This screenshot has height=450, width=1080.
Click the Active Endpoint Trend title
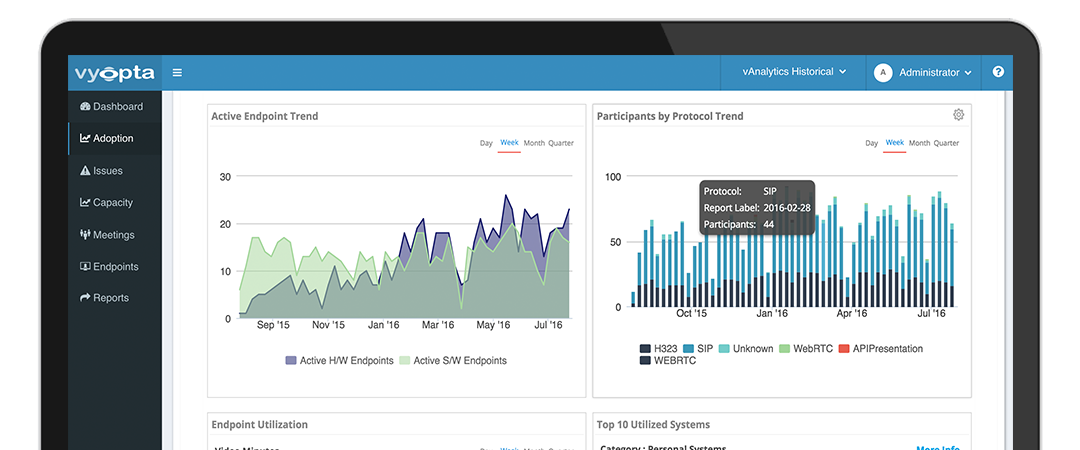tap(264, 116)
